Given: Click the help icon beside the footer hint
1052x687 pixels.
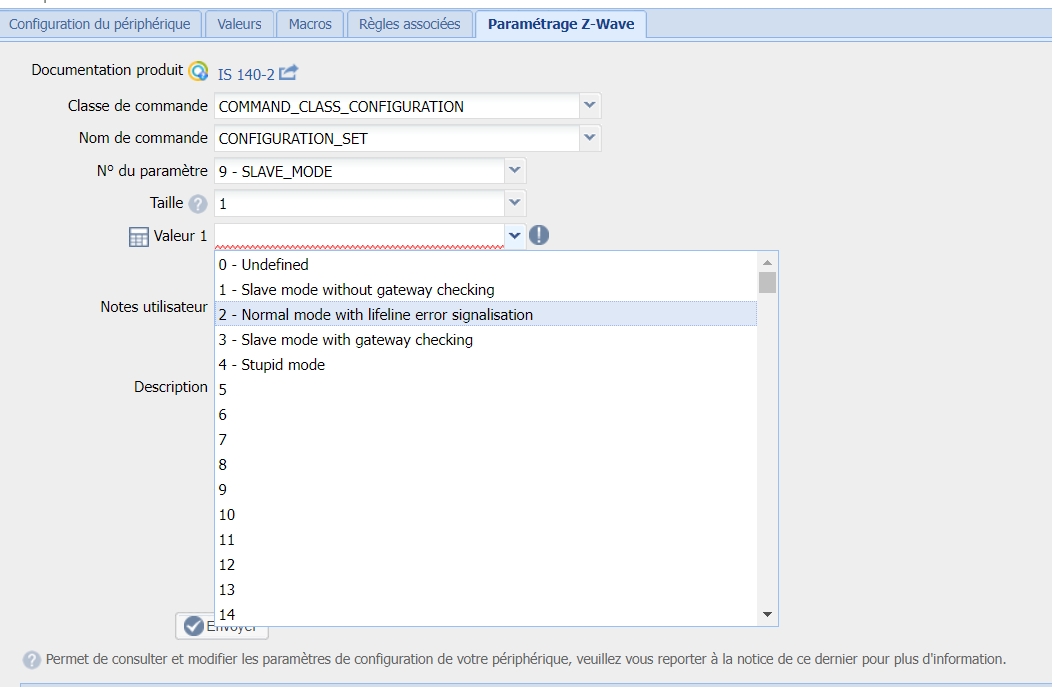Looking at the screenshot, I should (x=32, y=660).
